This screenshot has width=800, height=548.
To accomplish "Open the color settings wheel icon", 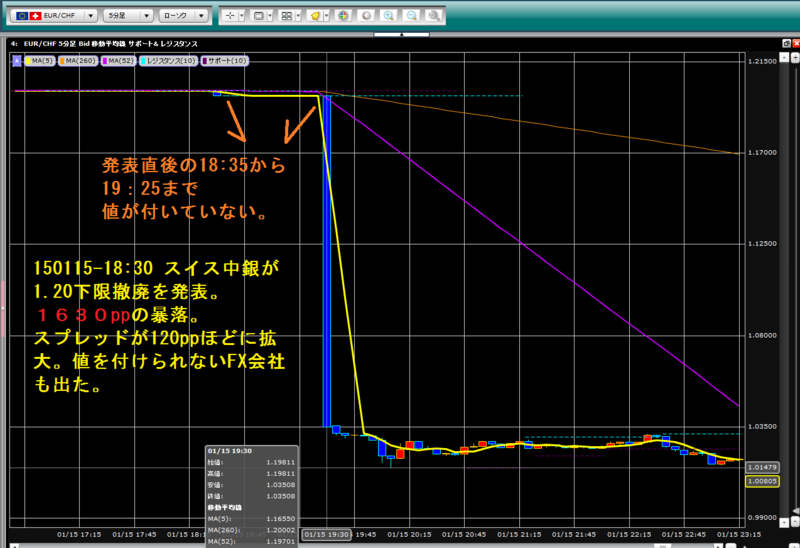I will [343, 16].
